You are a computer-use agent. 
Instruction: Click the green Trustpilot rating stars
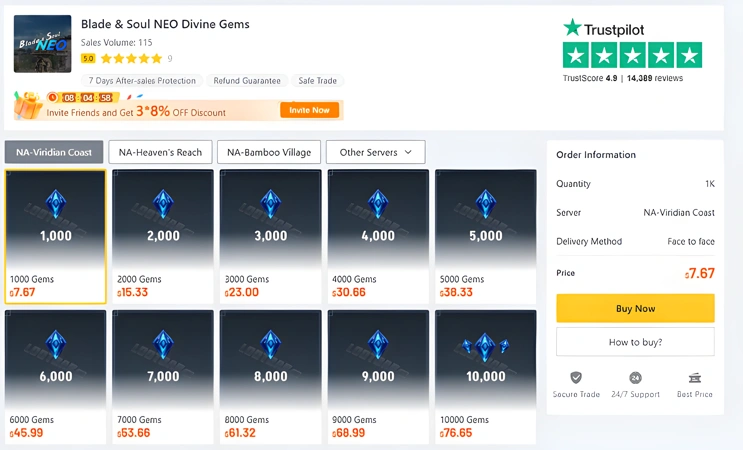632,55
